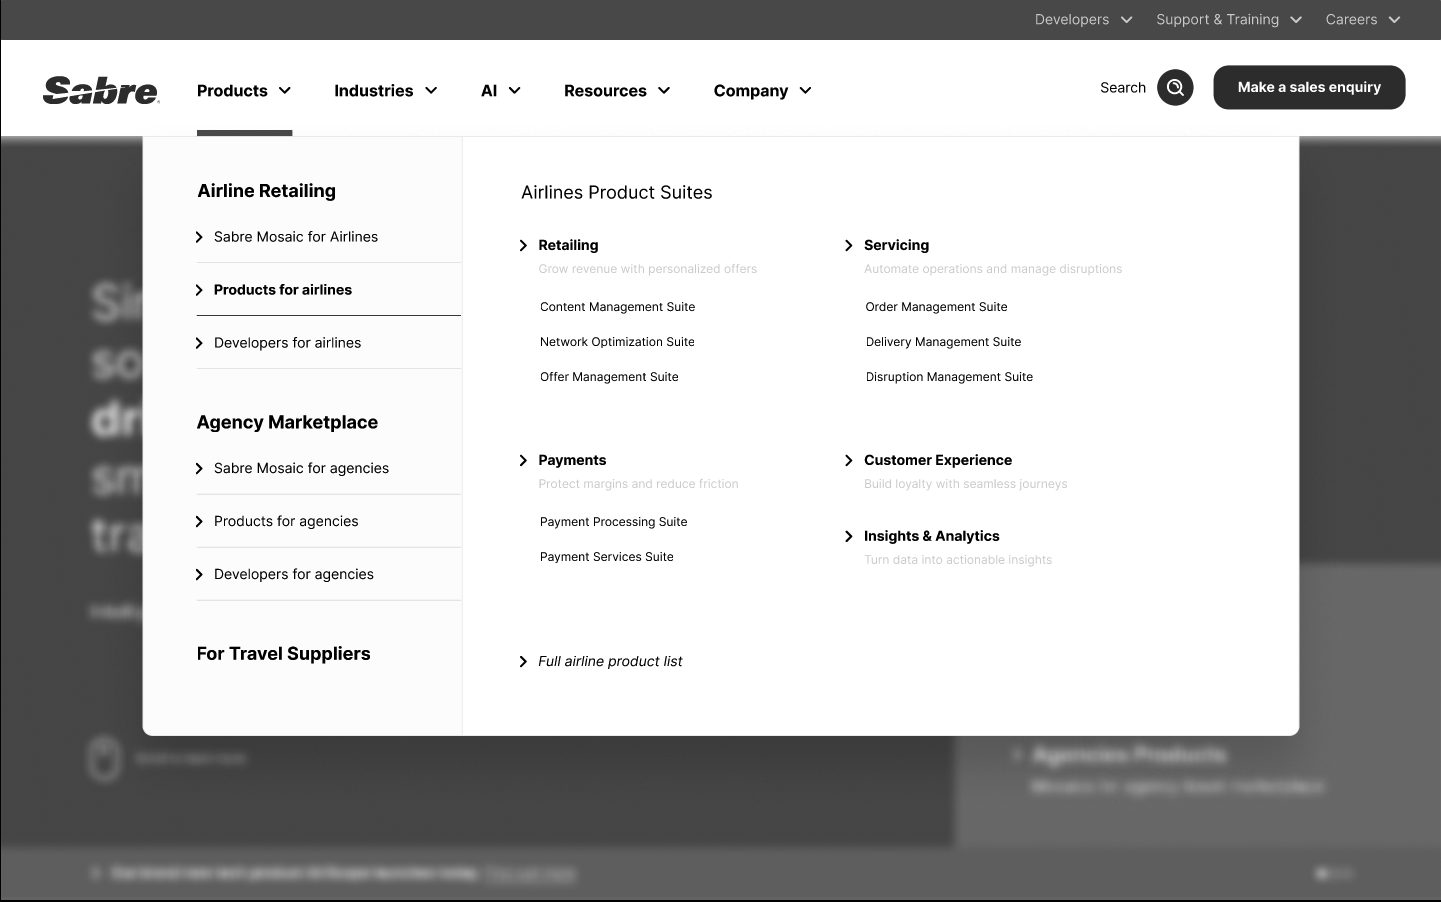Open the Servicing suite heading
The height and width of the screenshot is (902, 1441).
pos(896,245)
